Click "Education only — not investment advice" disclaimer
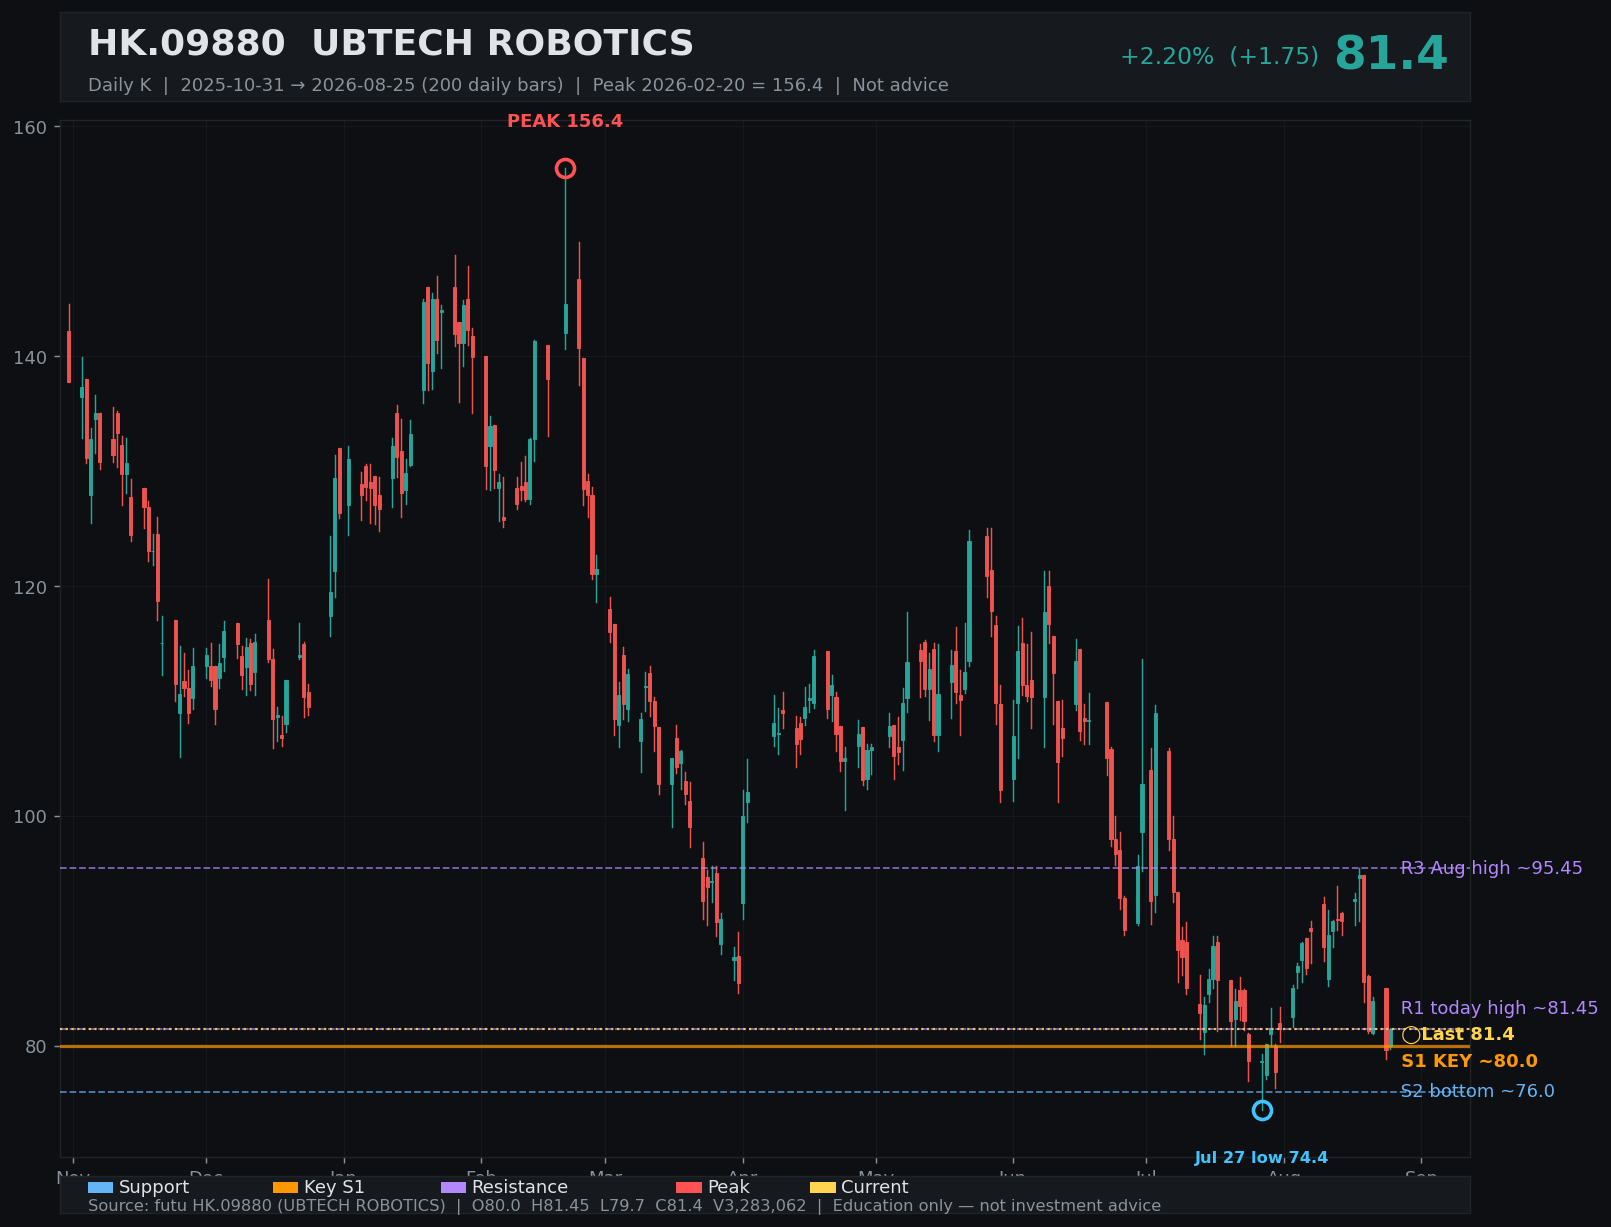The height and width of the screenshot is (1227, 1611). tap(997, 1206)
